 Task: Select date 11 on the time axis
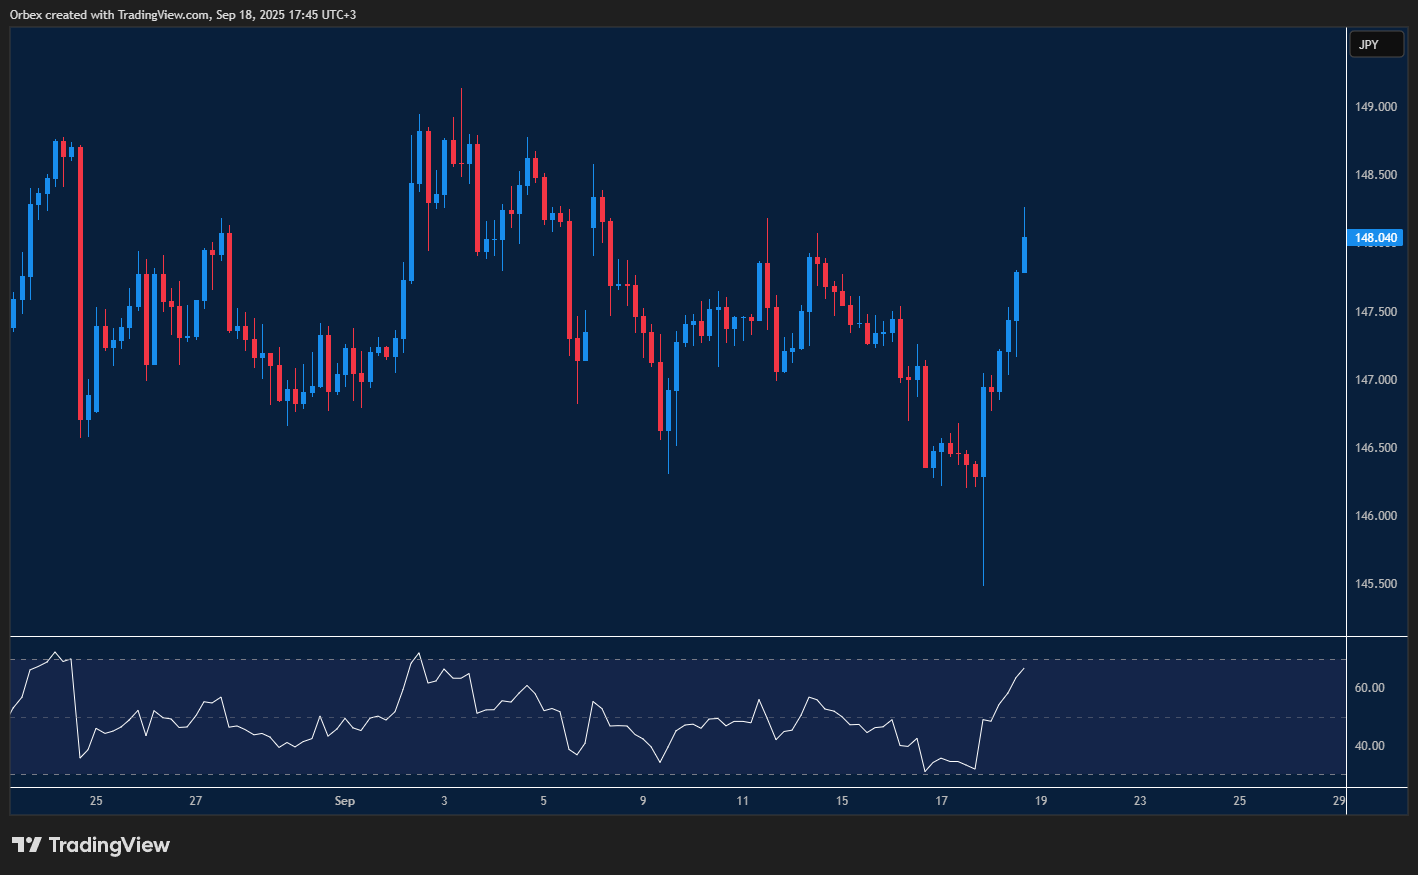click(742, 801)
